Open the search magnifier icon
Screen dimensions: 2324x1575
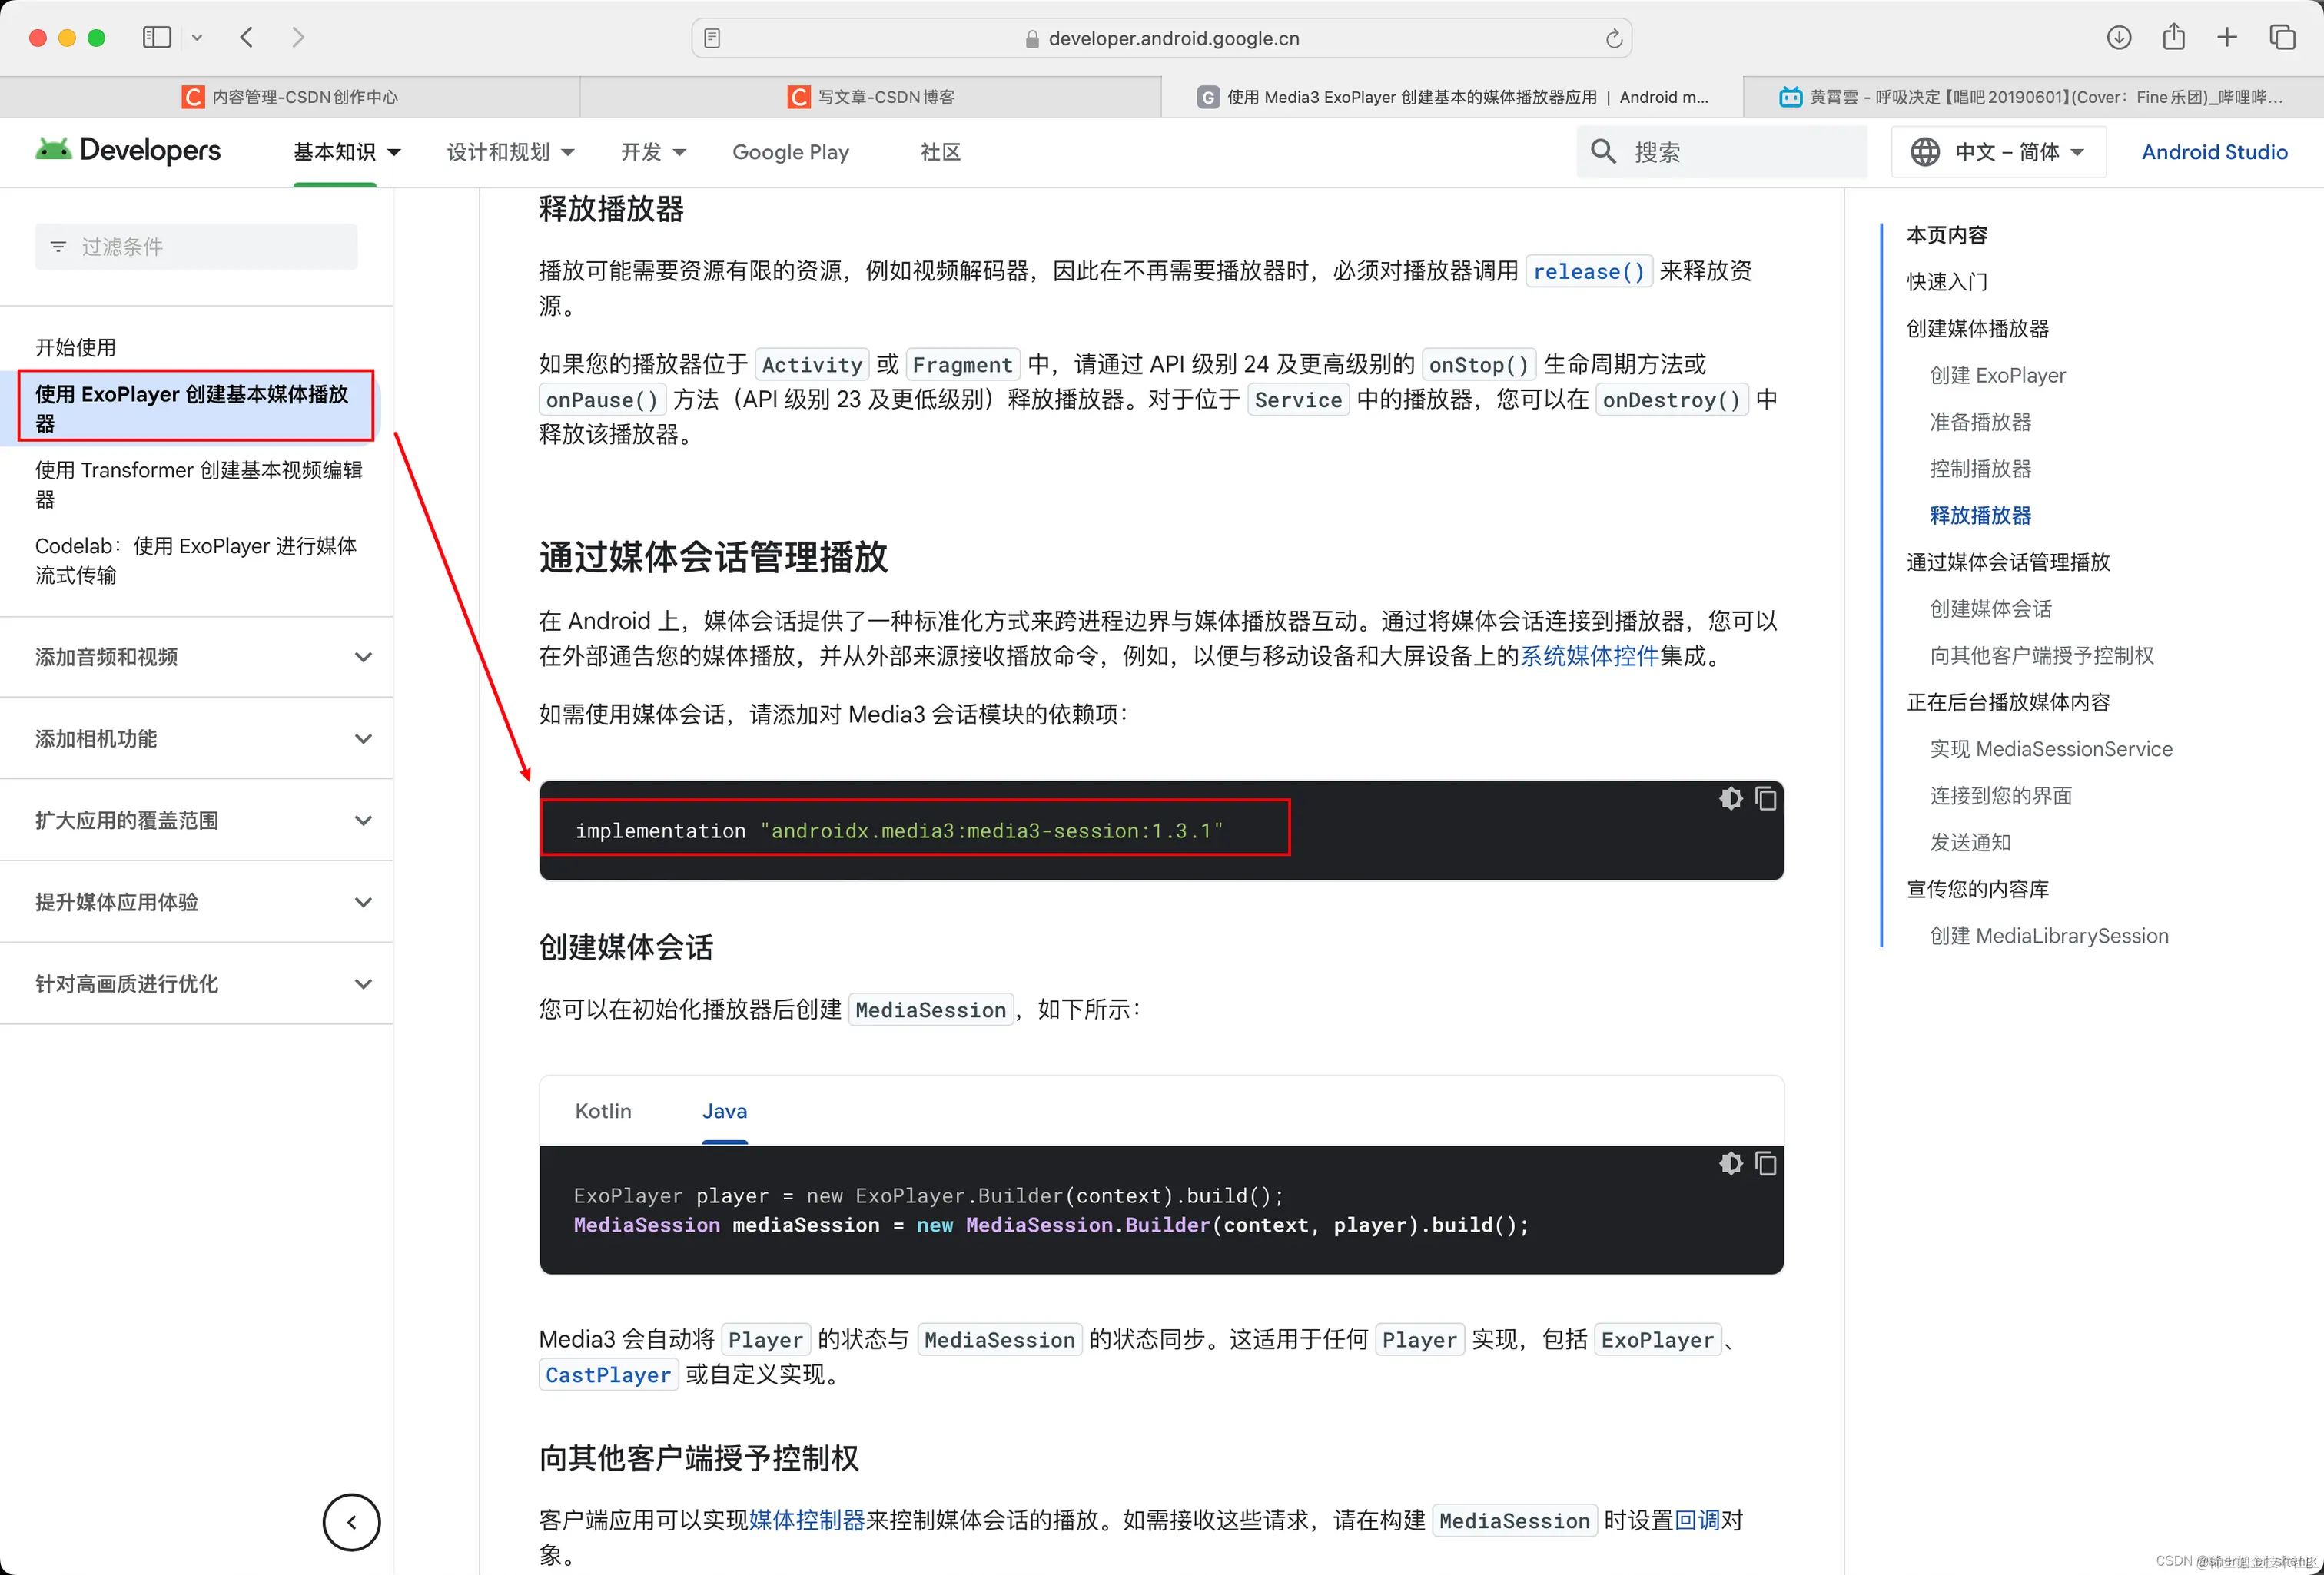click(1603, 151)
